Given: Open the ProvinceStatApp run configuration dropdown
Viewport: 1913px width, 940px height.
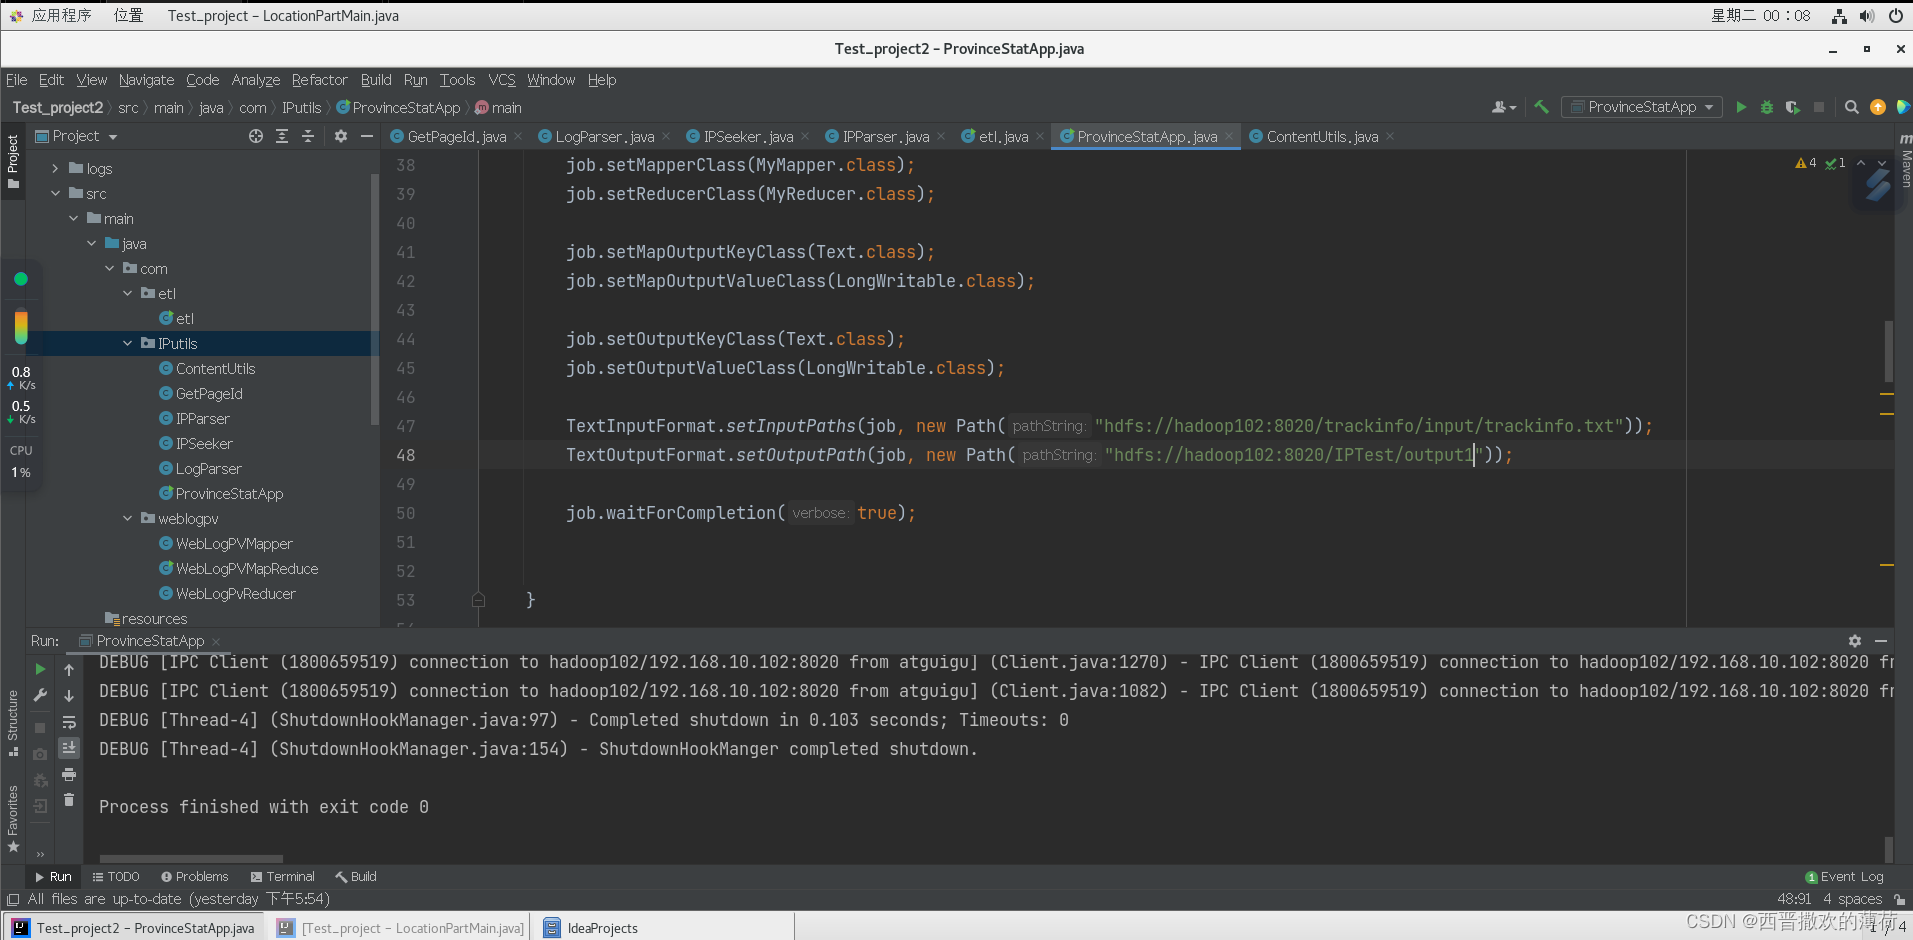Looking at the screenshot, I should (x=1642, y=107).
